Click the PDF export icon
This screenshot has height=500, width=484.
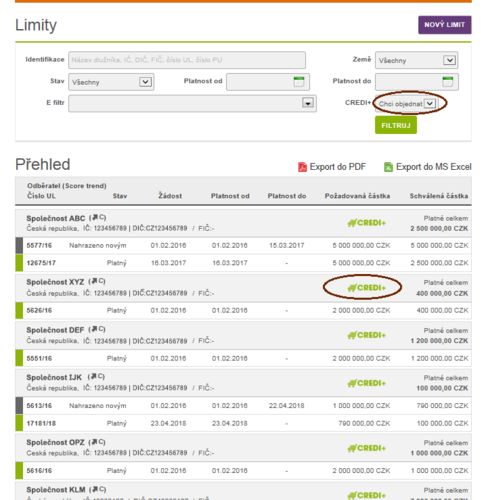tap(302, 167)
